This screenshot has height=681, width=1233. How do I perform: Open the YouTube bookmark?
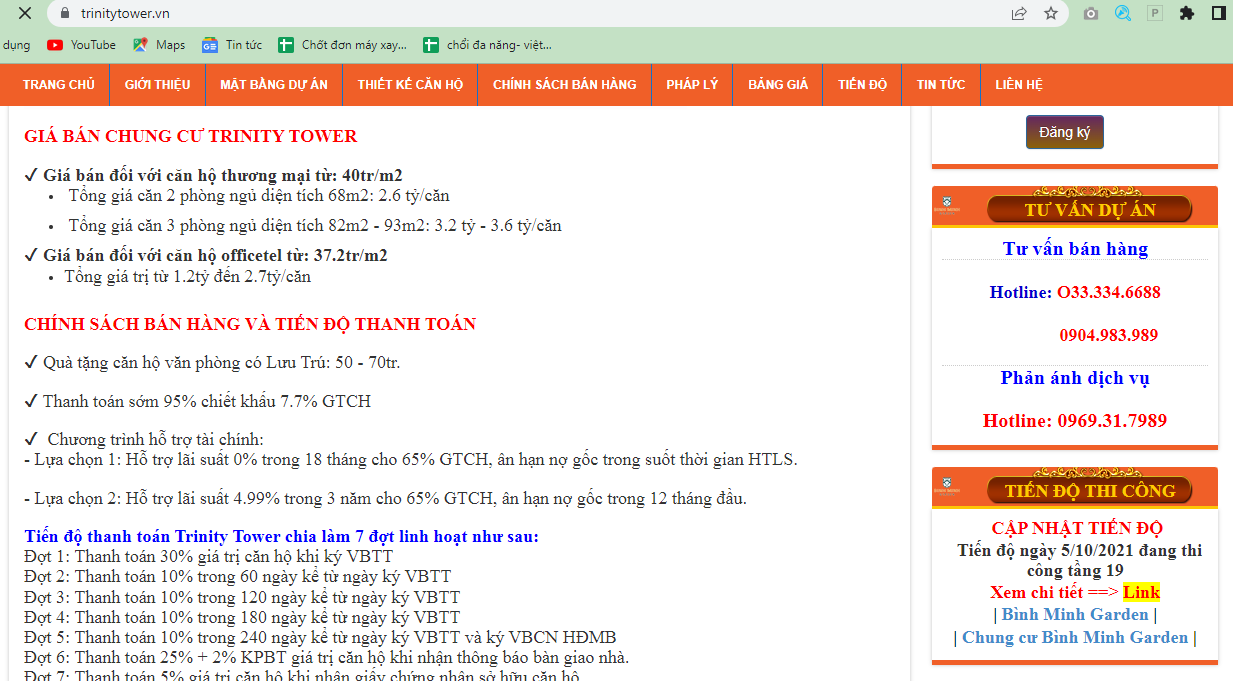tap(82, 45)
